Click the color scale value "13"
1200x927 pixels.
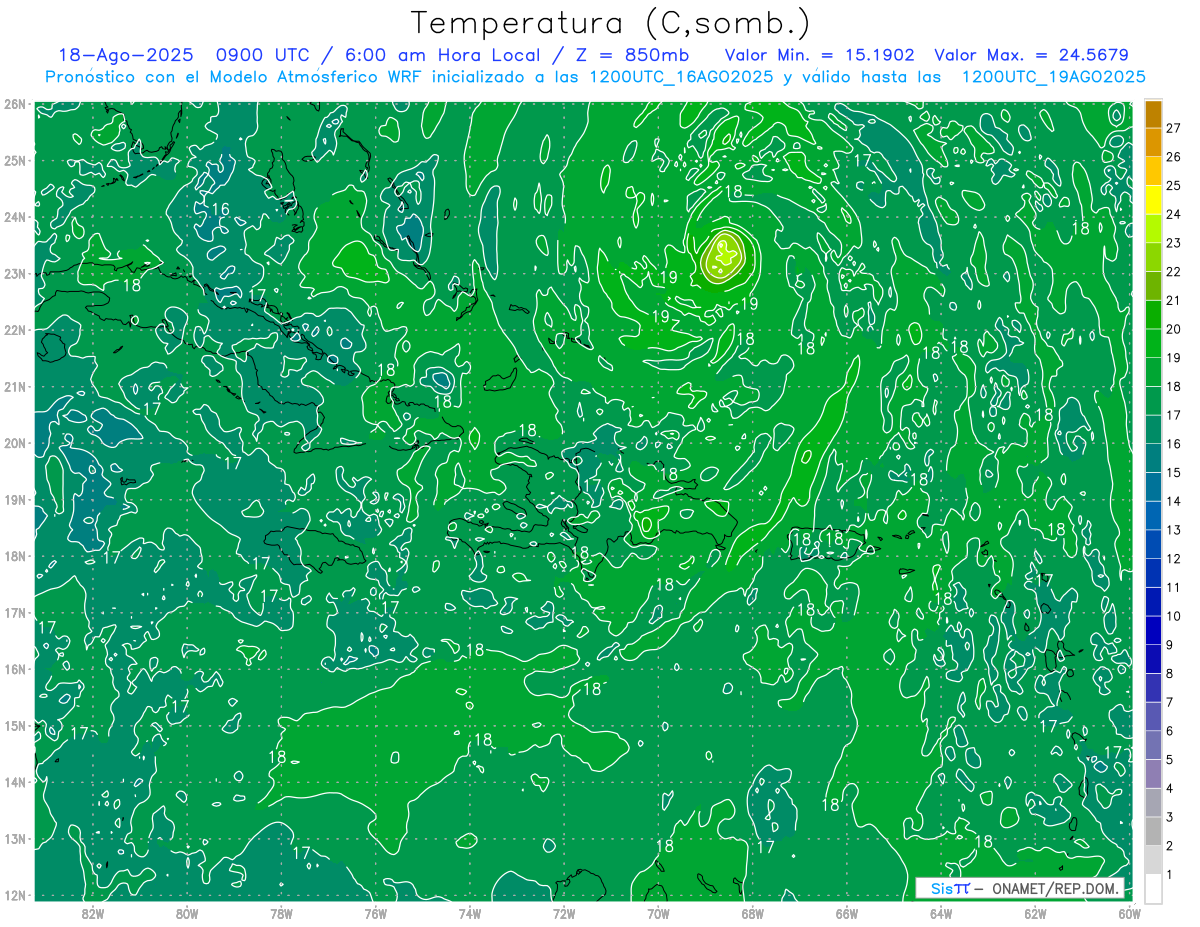click(1173, 530)
